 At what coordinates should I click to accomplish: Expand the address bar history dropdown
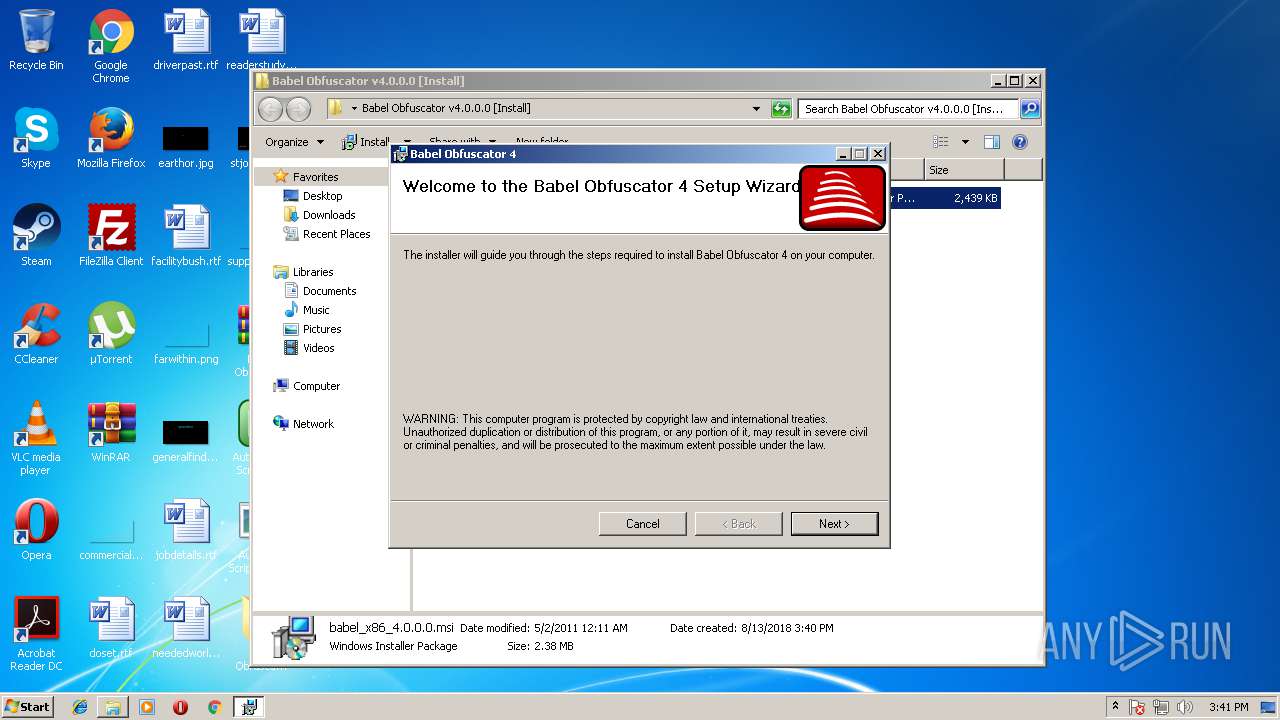(x=756, y=109)
